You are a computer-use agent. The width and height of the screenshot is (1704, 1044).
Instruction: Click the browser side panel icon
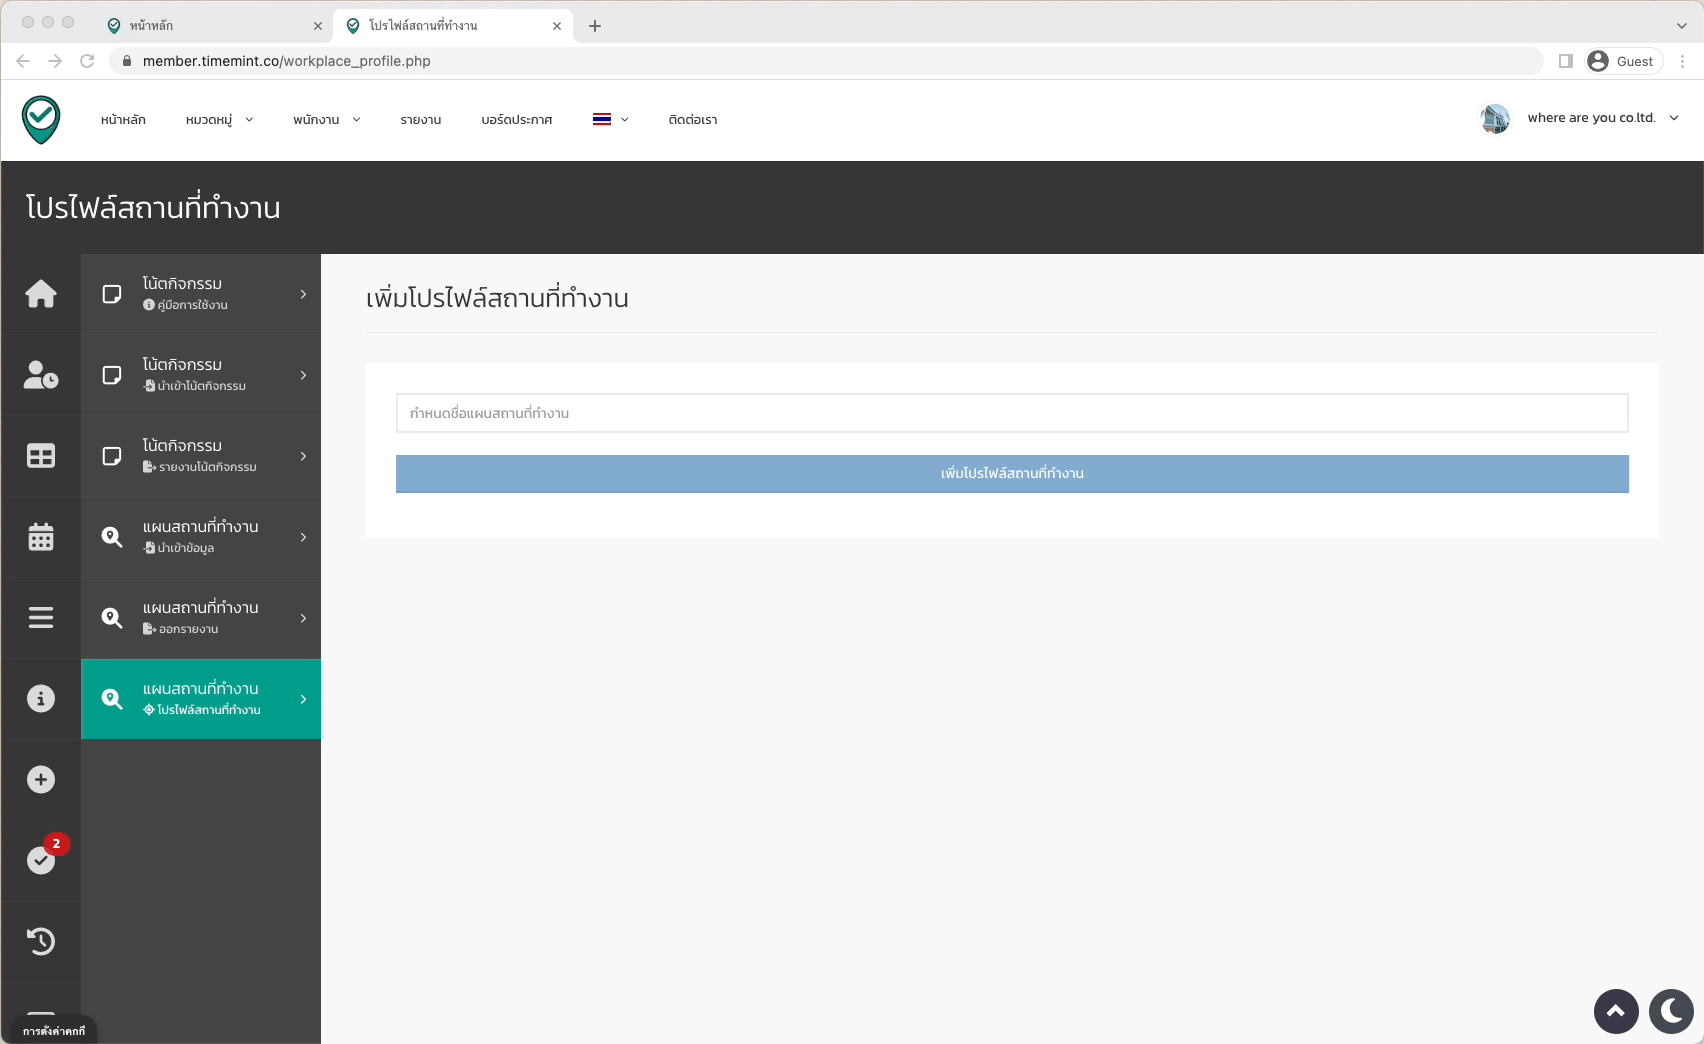1566,61
